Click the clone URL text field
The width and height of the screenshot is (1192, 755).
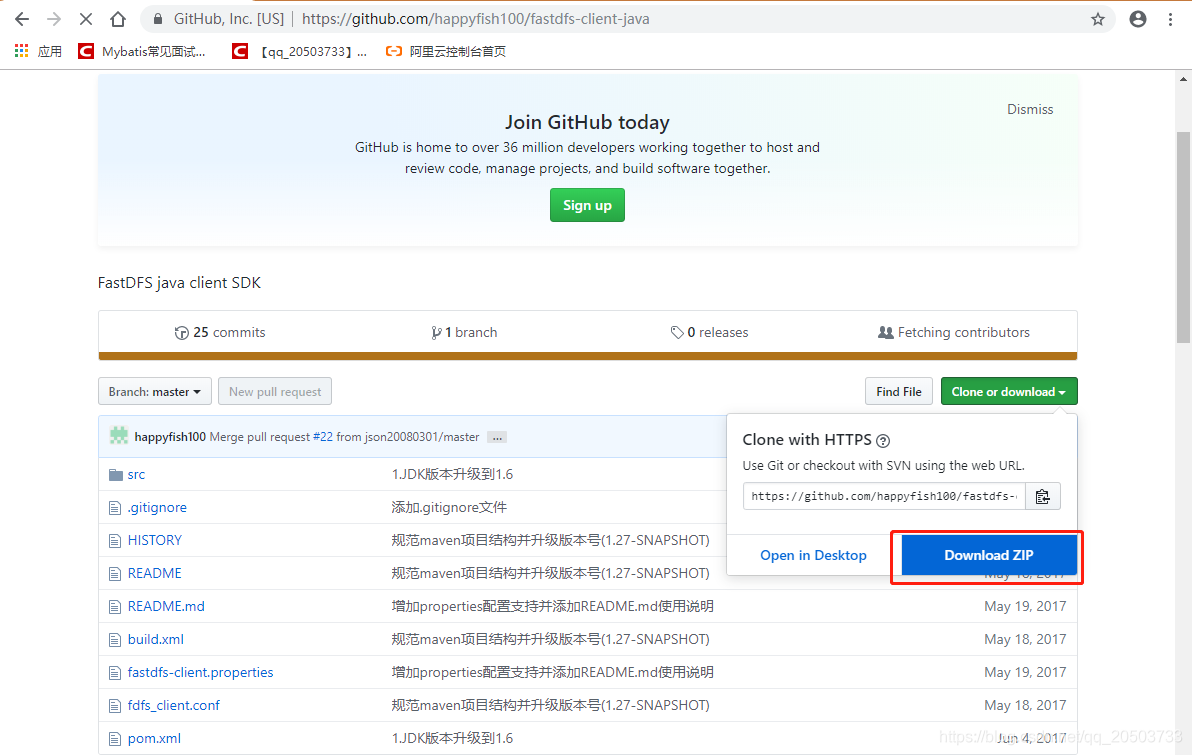click(884, 496)
